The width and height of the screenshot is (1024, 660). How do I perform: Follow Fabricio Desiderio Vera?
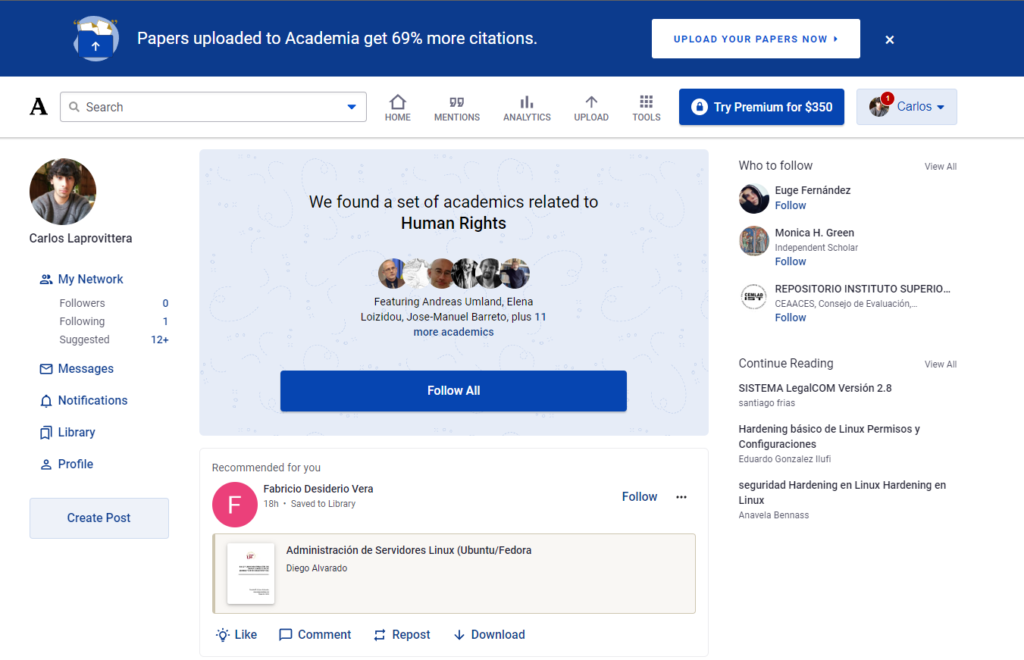(639, 497)
